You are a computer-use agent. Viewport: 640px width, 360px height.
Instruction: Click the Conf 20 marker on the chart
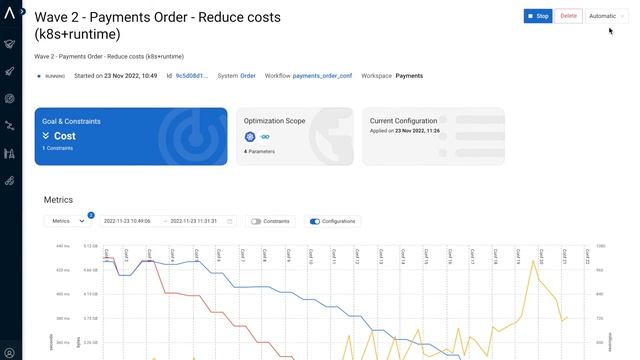pos(541,256)
